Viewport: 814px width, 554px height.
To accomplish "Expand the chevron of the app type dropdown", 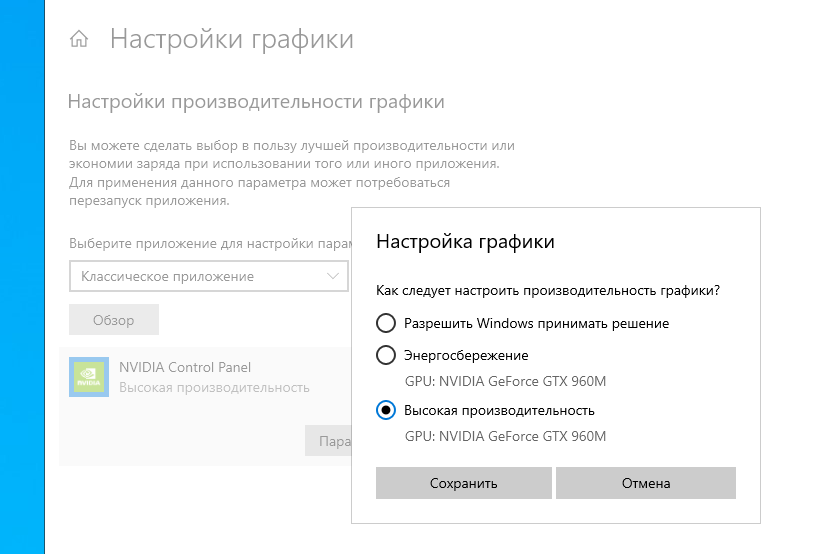I will [x=333, y=276].
